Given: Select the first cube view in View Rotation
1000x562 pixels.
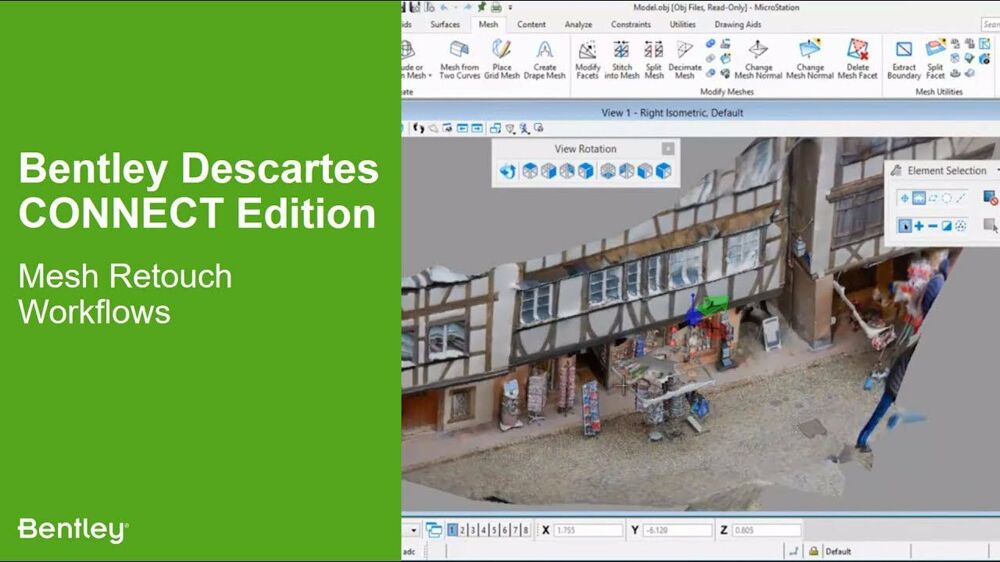Looking at the screenshot, I should [530, 171].
